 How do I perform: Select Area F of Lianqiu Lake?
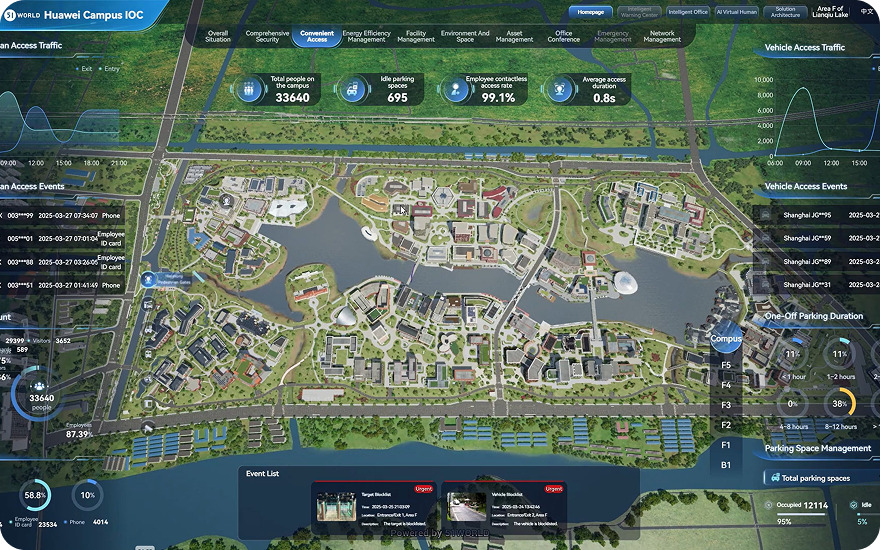(830, 12)
